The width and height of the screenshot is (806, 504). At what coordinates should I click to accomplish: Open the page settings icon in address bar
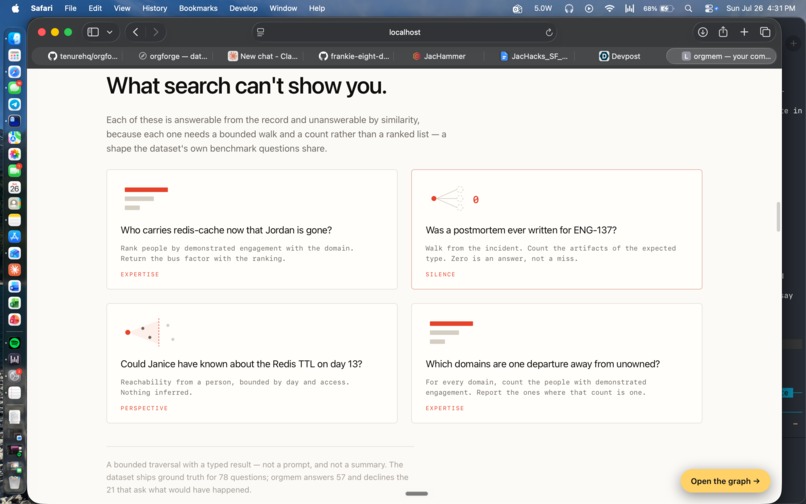(261, 32)
